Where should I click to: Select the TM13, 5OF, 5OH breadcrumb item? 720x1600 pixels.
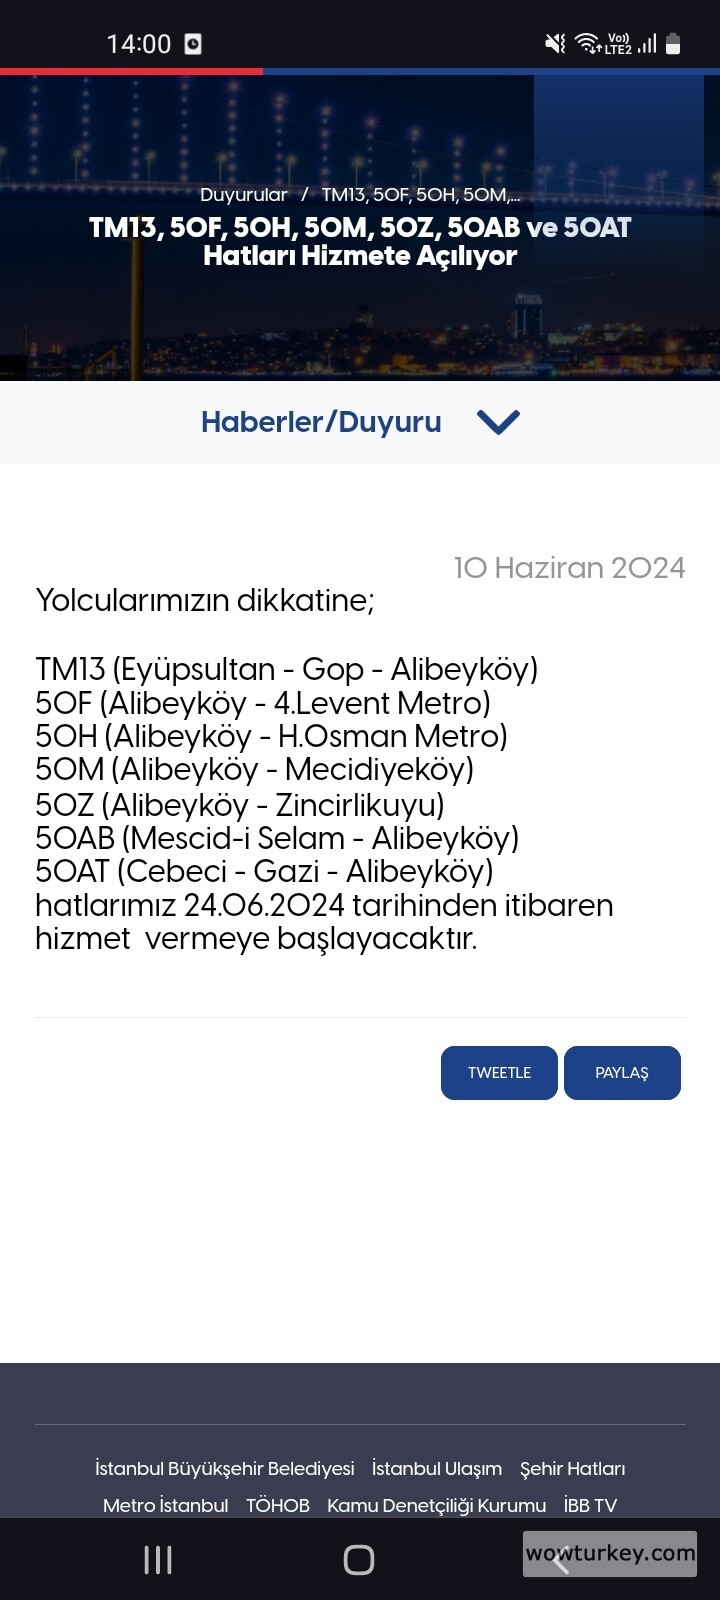(x=420, y=194)
